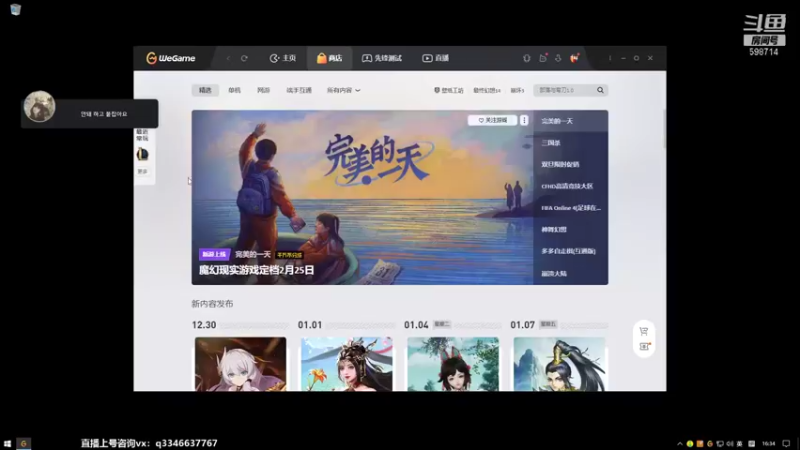Open the 直播 live tab
This screenshot has height=450, width=800.
[435, 58]
